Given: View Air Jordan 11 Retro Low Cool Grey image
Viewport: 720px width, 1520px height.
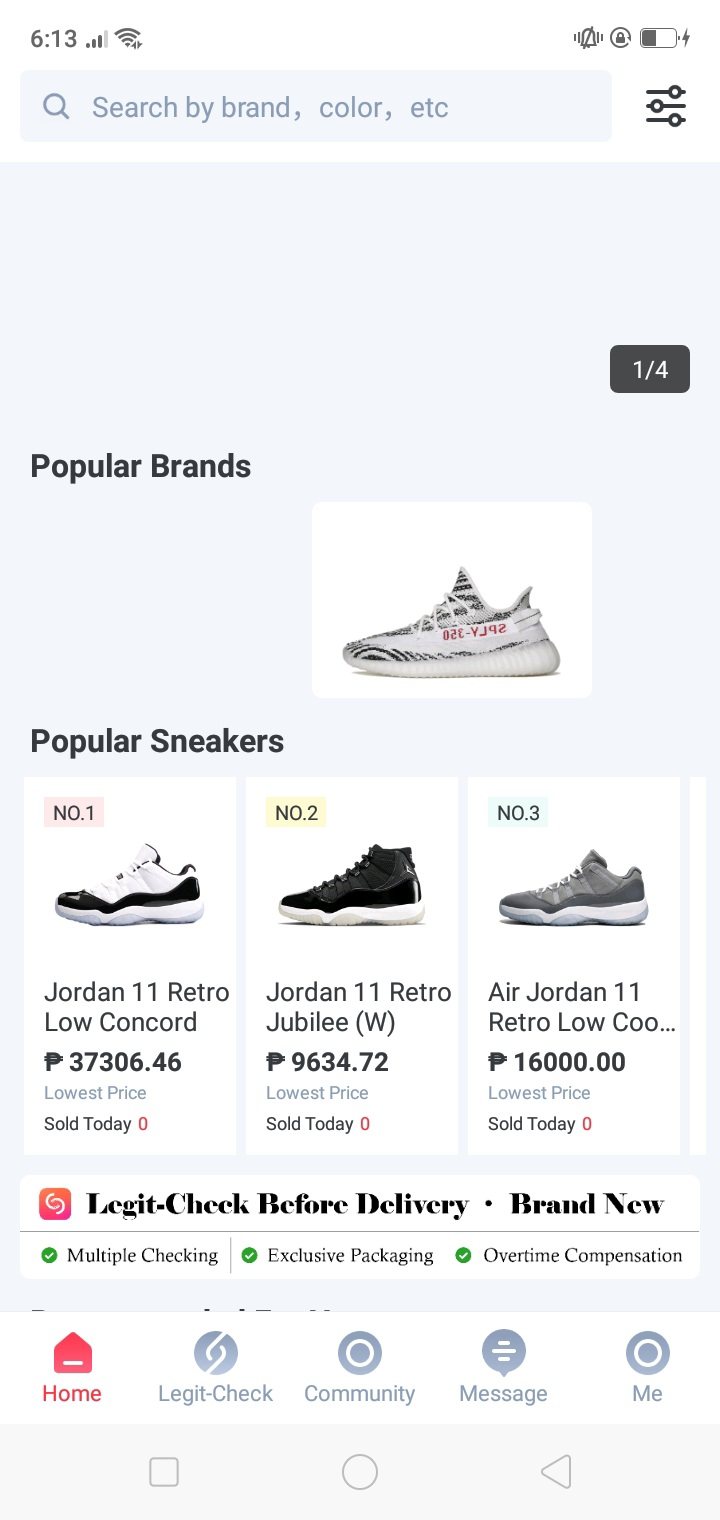Looking at the screenshot, I should click(x=574, y=884).
